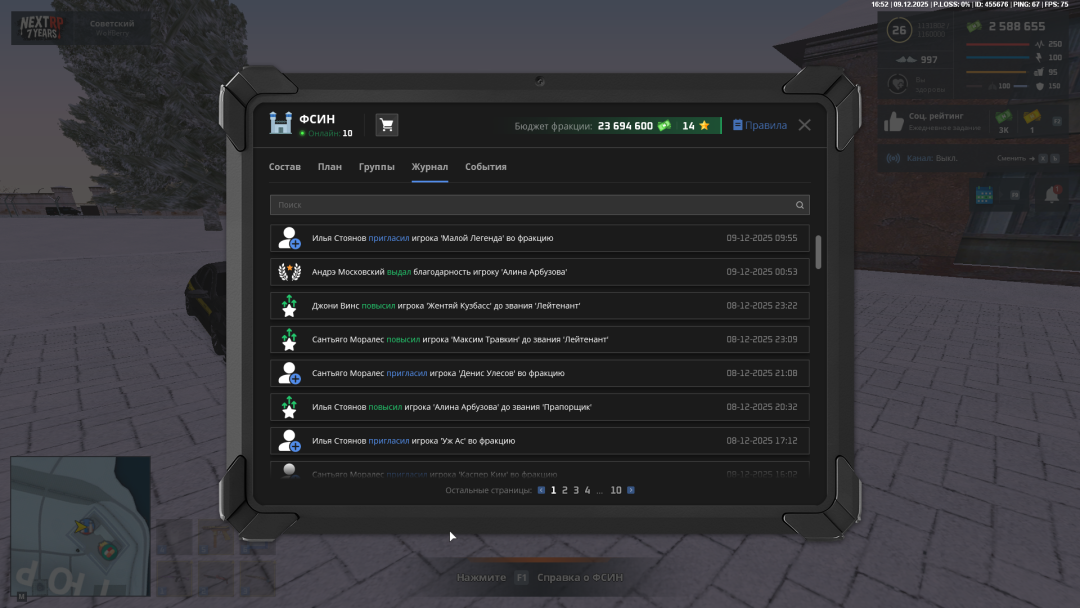This screenshot has height=608, width=1080.
Task: Switch to the Состав tab
Action: click(x=284, y=167)
